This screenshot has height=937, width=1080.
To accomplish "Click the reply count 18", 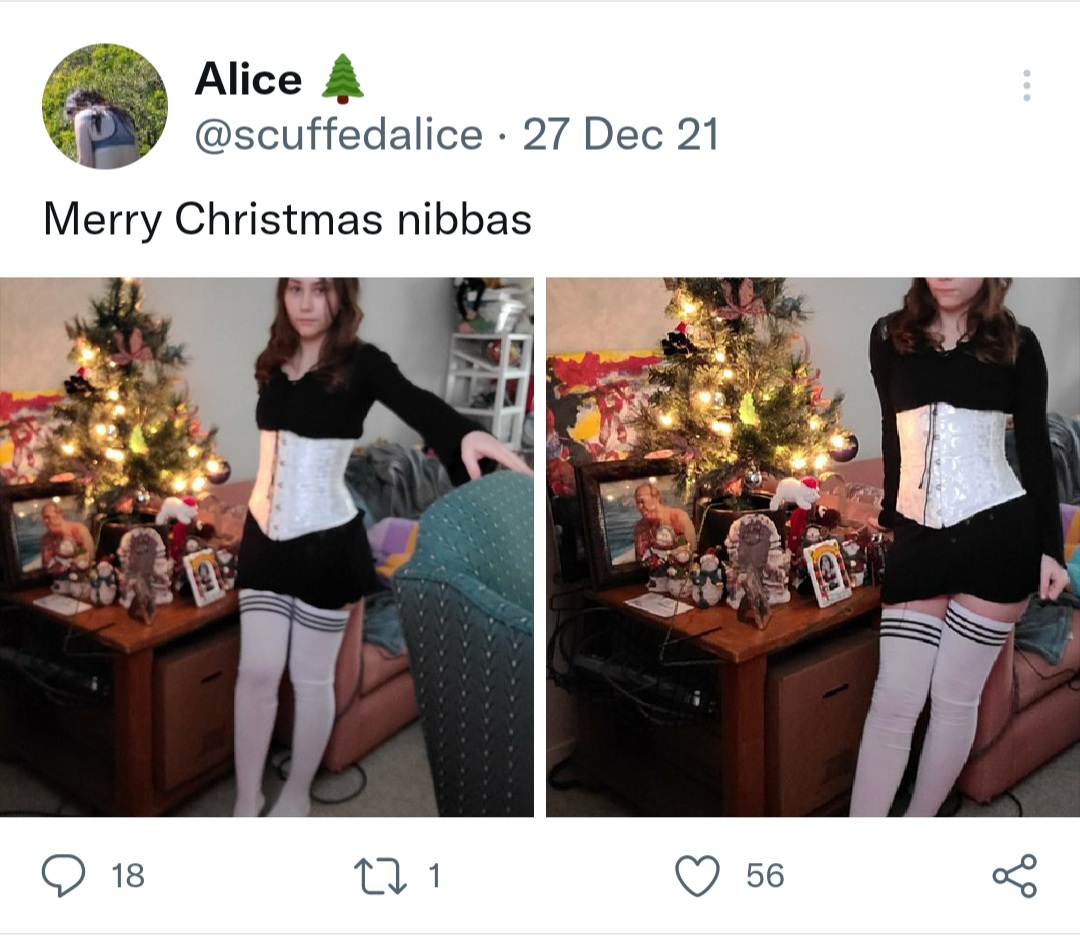I will pyautogui.click(x=128, y=876).
